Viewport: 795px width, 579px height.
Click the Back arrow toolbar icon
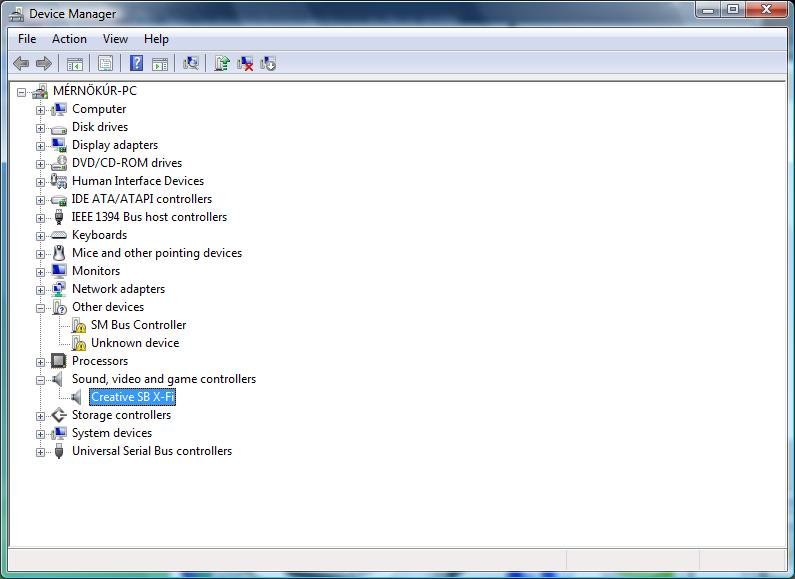pyautogui.click(x=21, y=63)
